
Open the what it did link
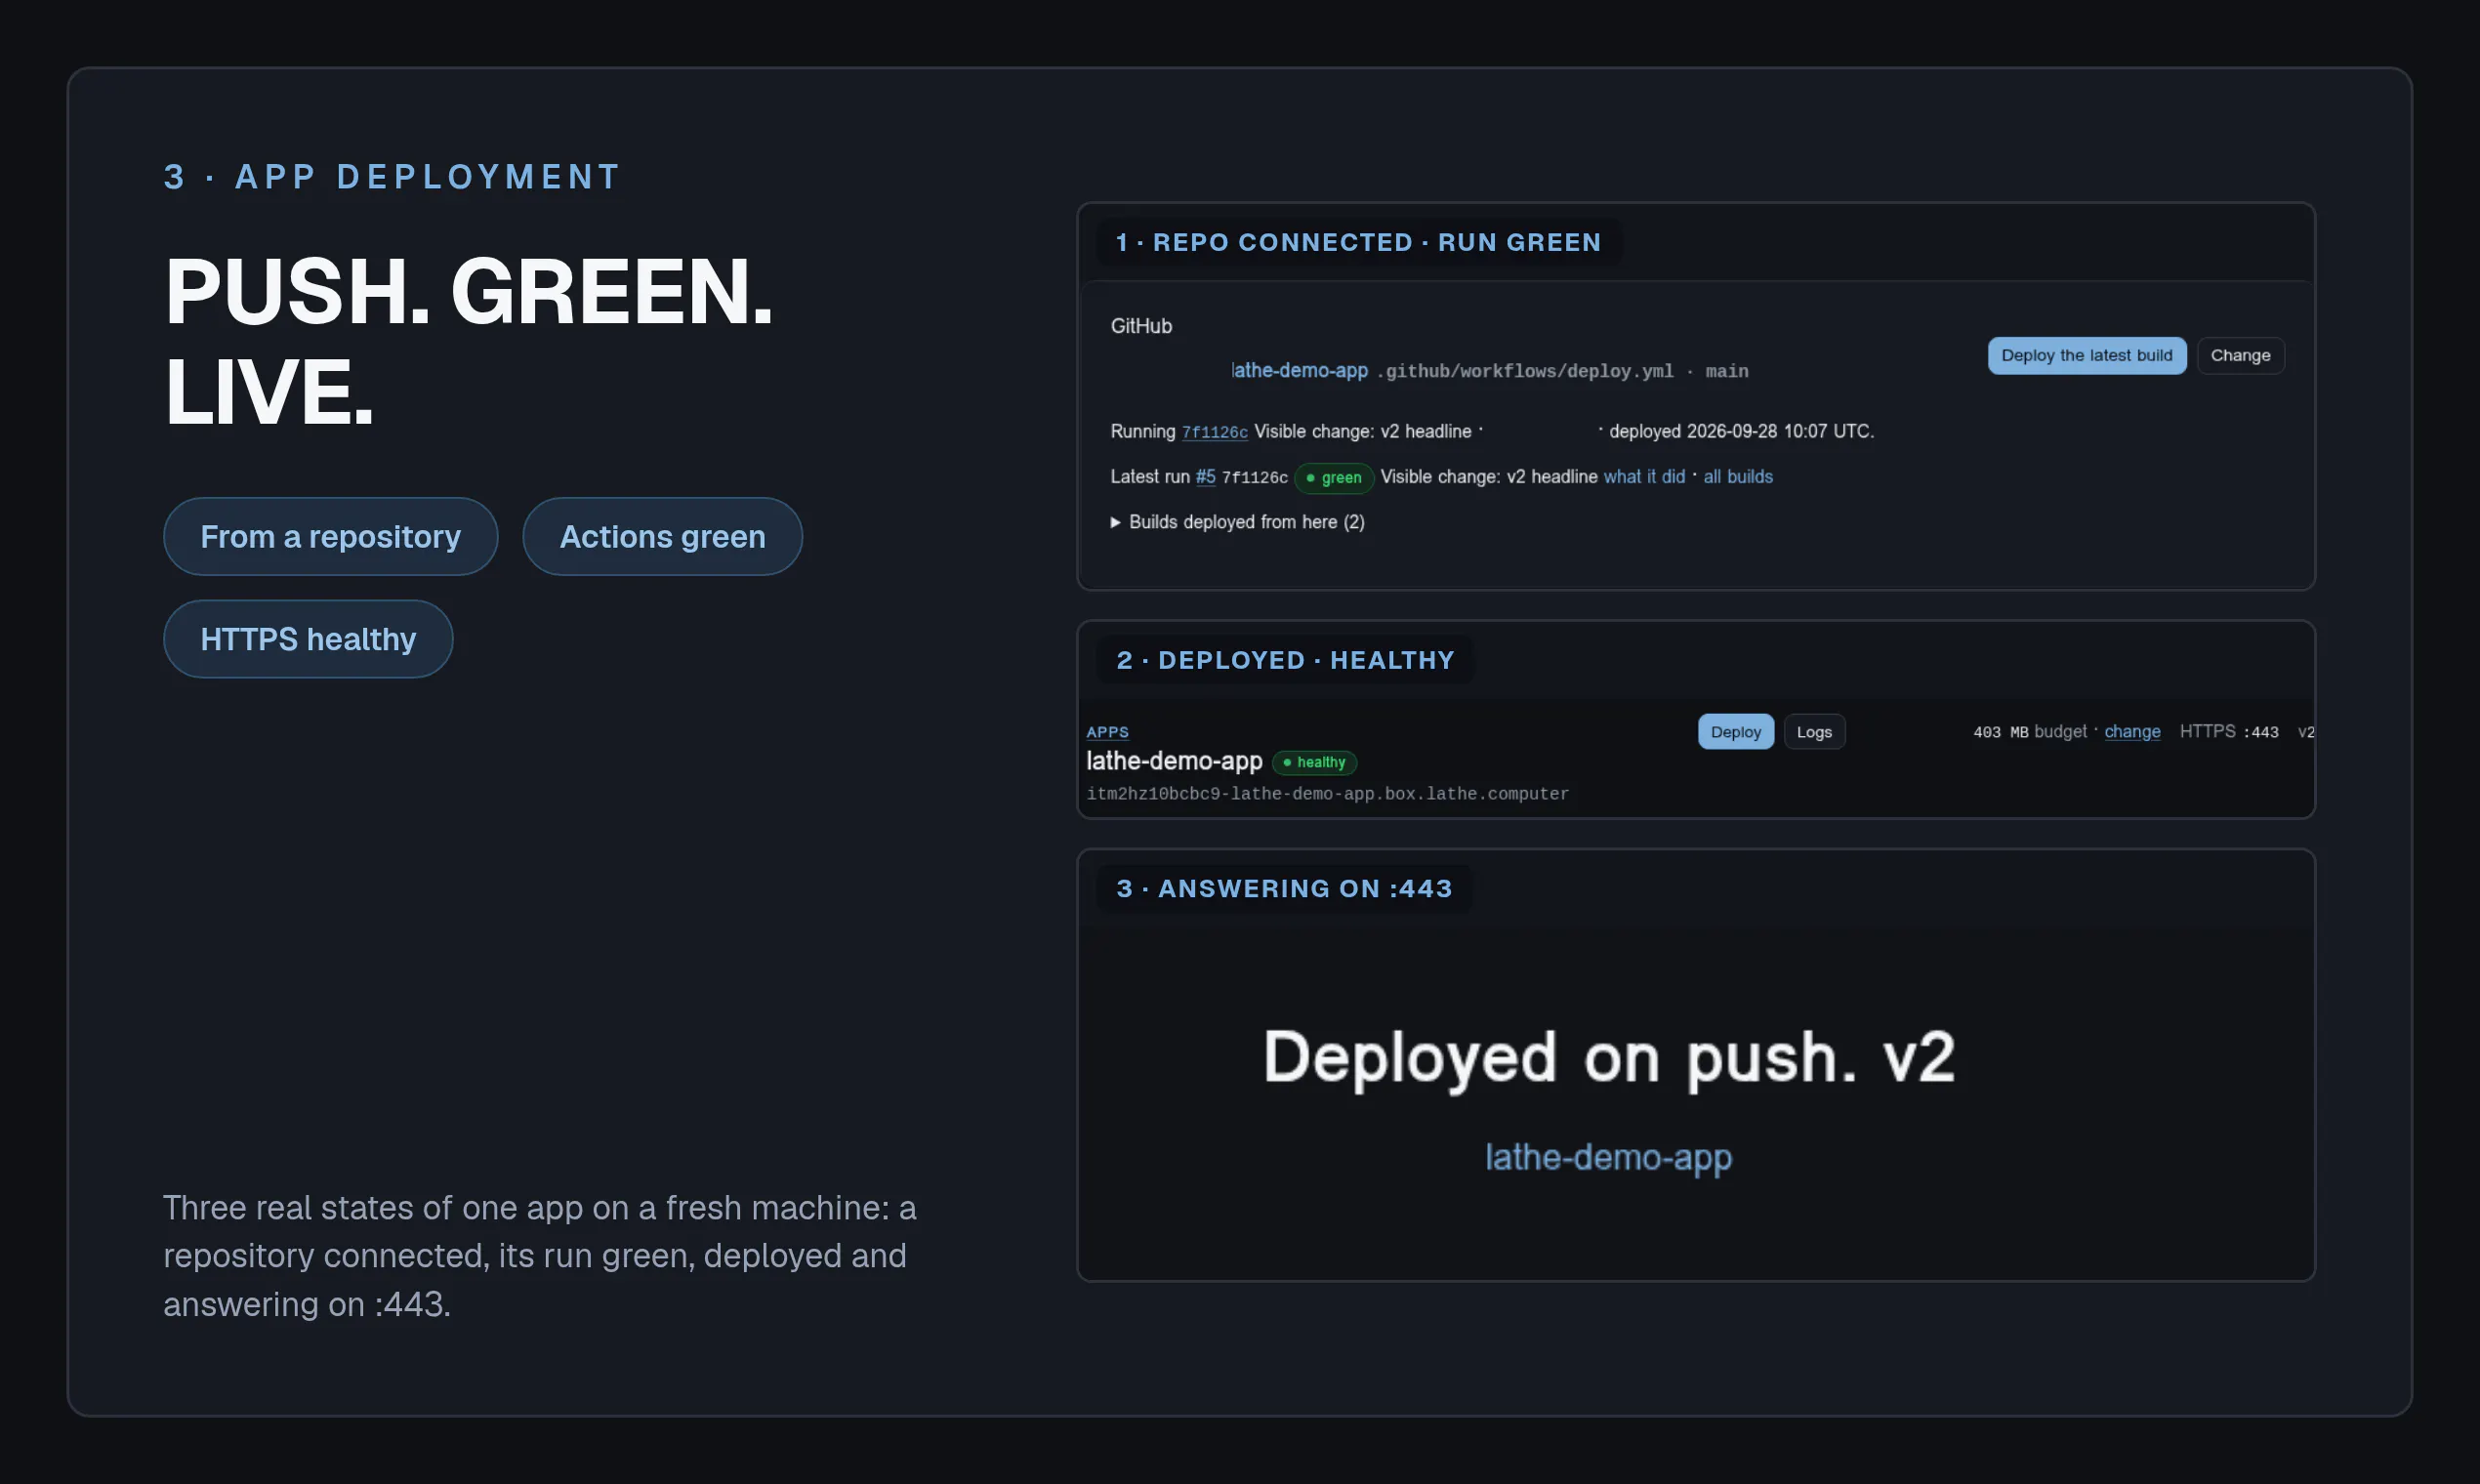tap(1644, 477)
